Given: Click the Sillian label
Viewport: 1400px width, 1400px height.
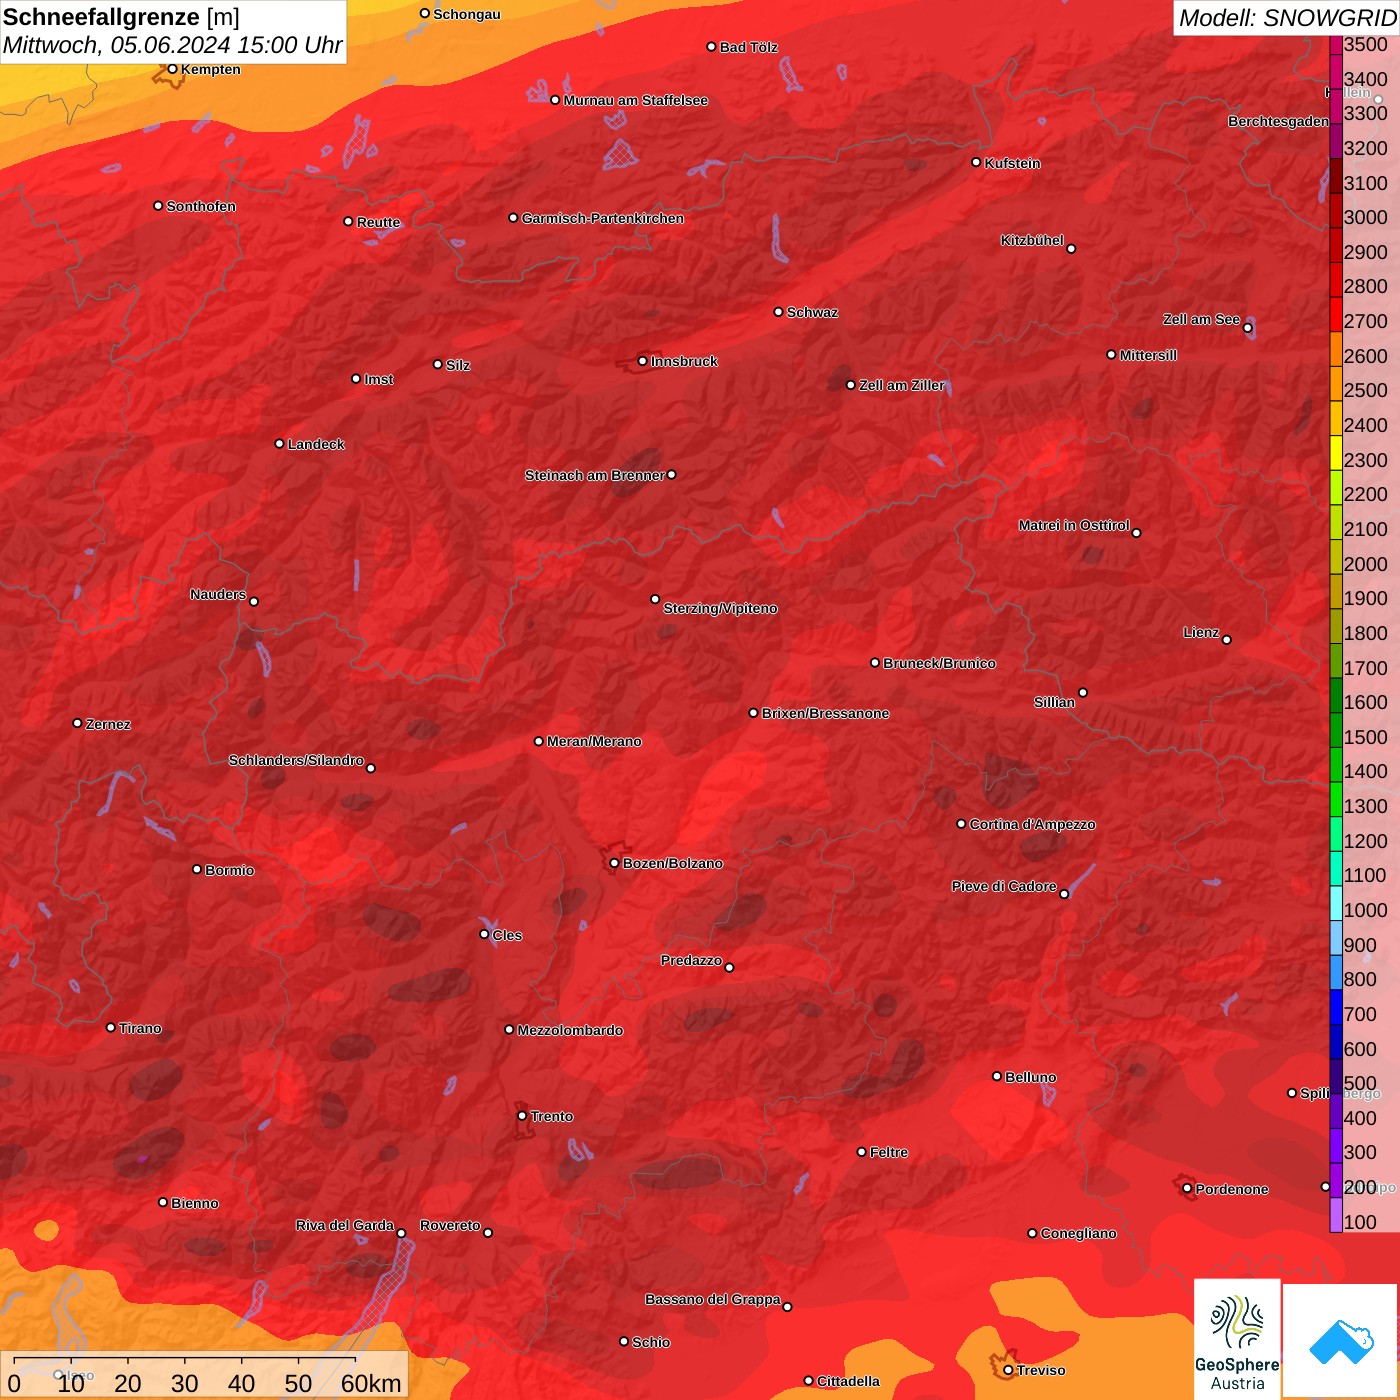Looking at the screenshot, I should coord(1054,702).
